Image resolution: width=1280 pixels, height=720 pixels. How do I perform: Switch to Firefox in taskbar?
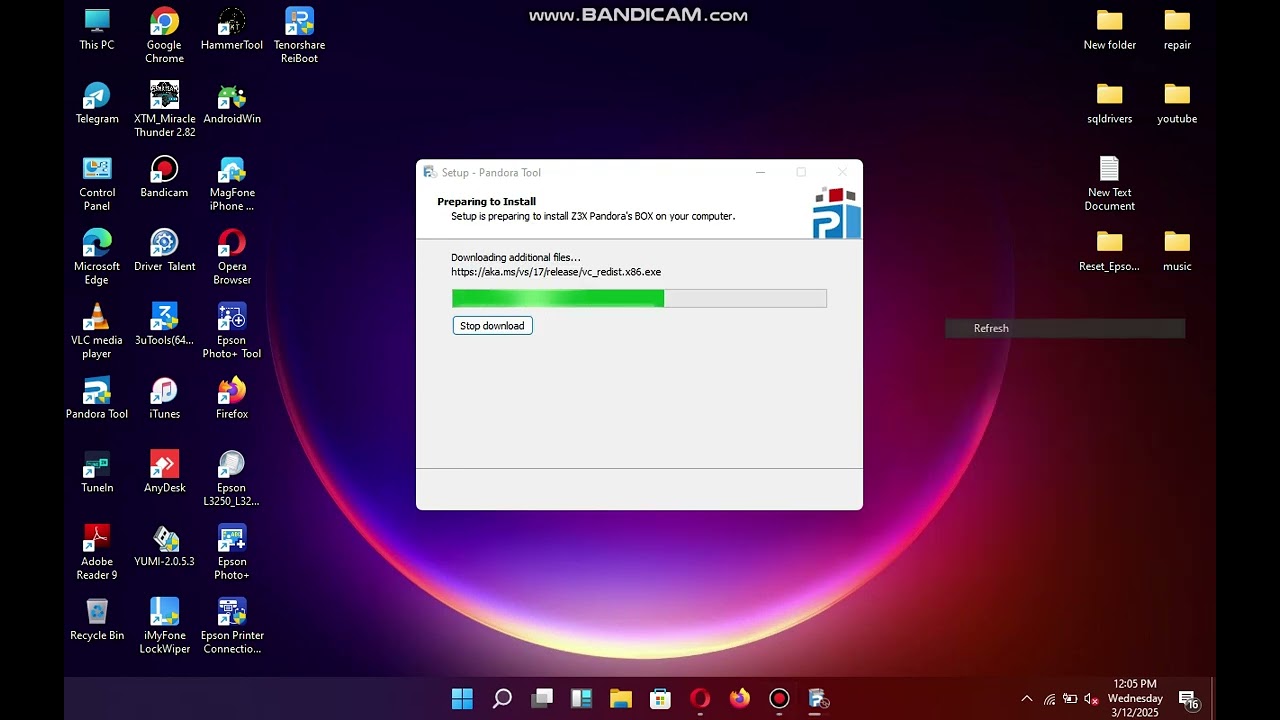pos(739,698)
